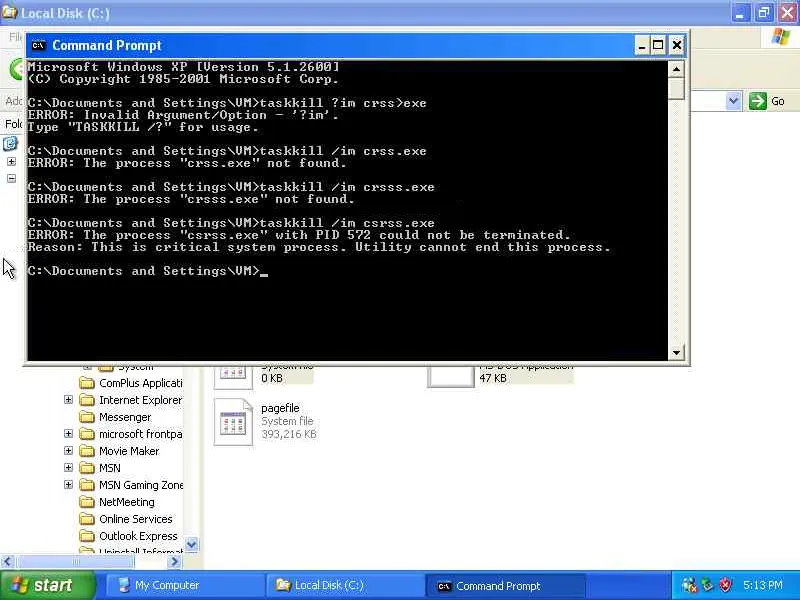Maximize the Command Prompt window
Image resolution: width=800 pixels, height=600 pixels.
pos(658,45)
